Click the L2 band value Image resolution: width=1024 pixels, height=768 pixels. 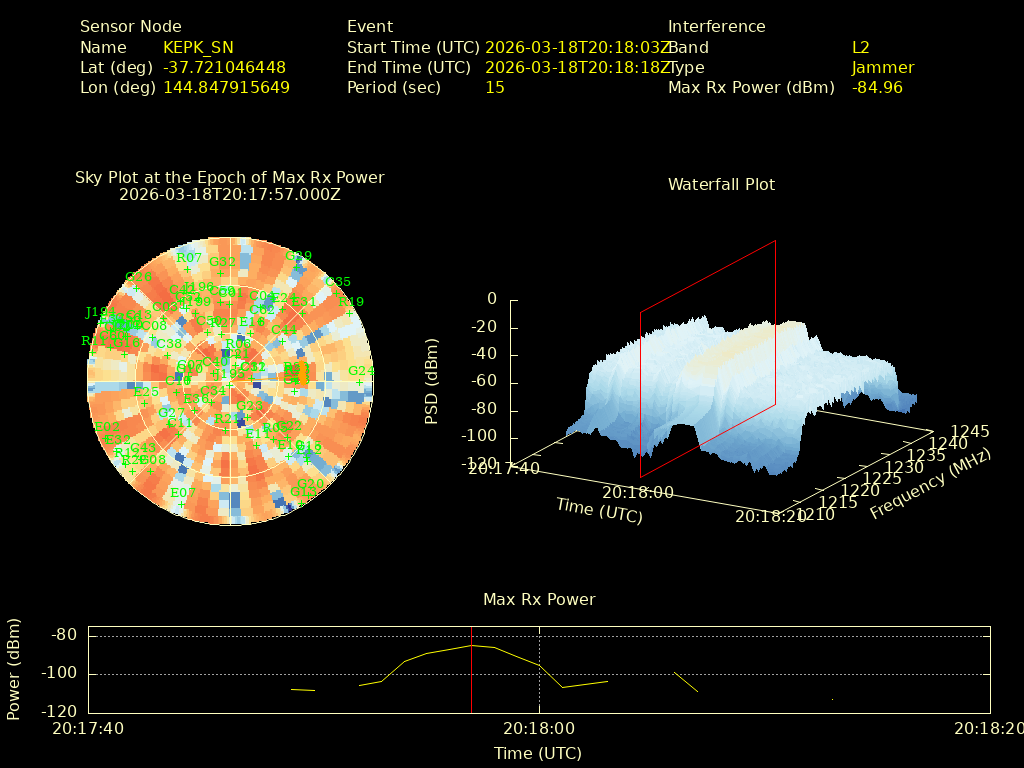(x=861, y=47)
